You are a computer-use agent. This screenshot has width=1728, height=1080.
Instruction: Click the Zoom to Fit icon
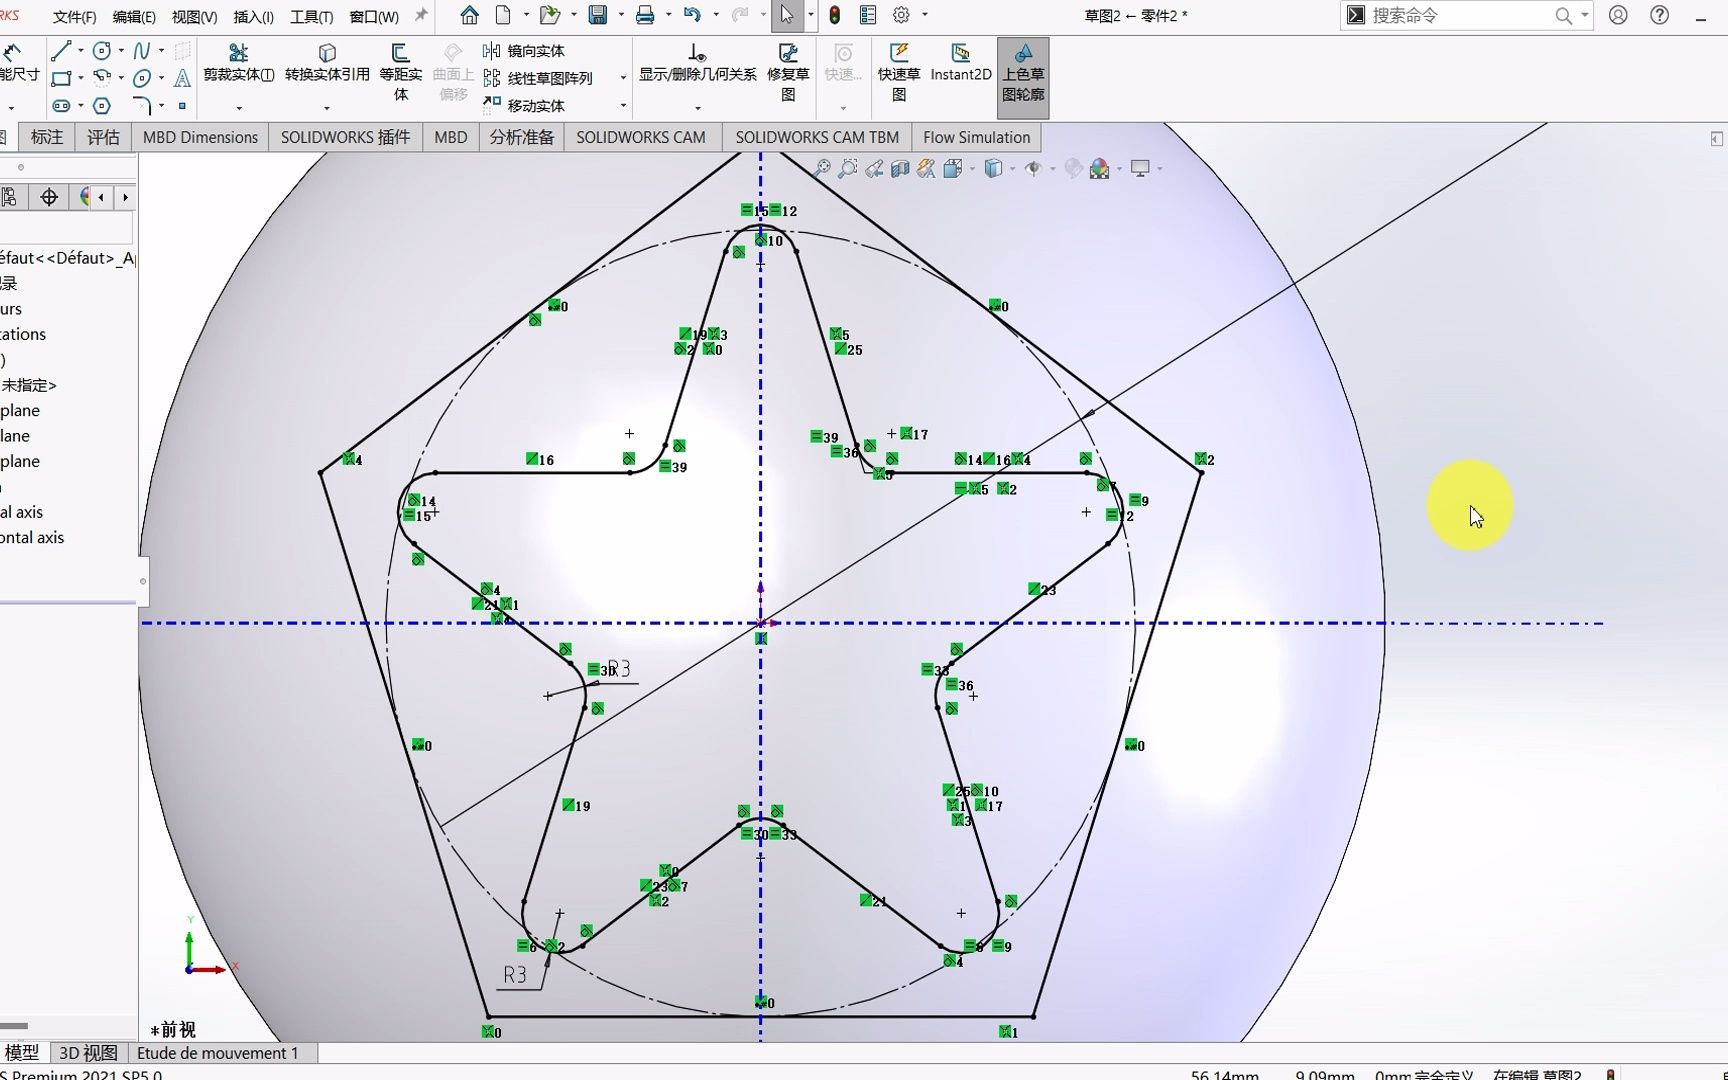click(824, 168)
